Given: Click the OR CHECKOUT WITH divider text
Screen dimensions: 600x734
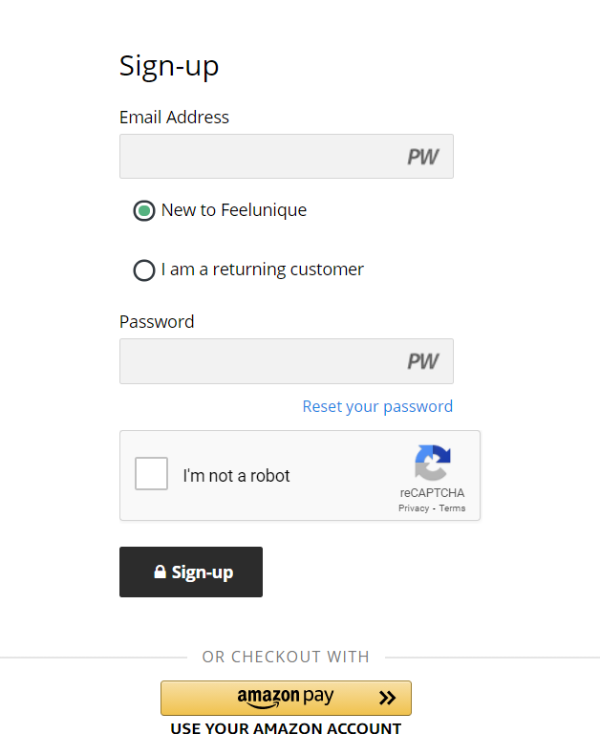Looking at the screenshot, I should click(286, 657).
